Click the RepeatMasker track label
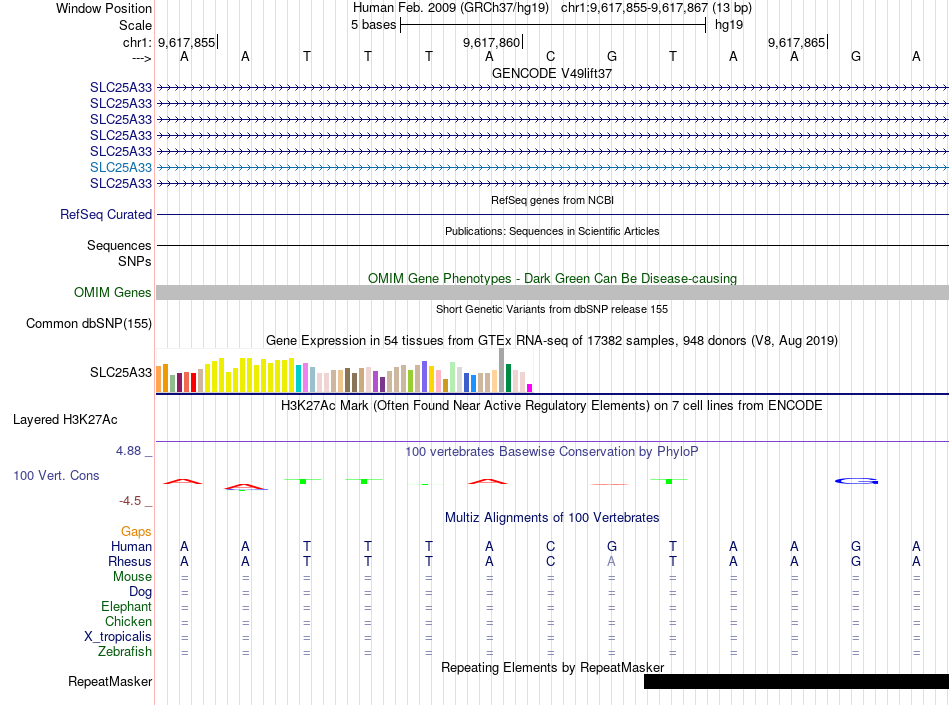The height and width of the screenshot is (705, 950). coord(110,681)
